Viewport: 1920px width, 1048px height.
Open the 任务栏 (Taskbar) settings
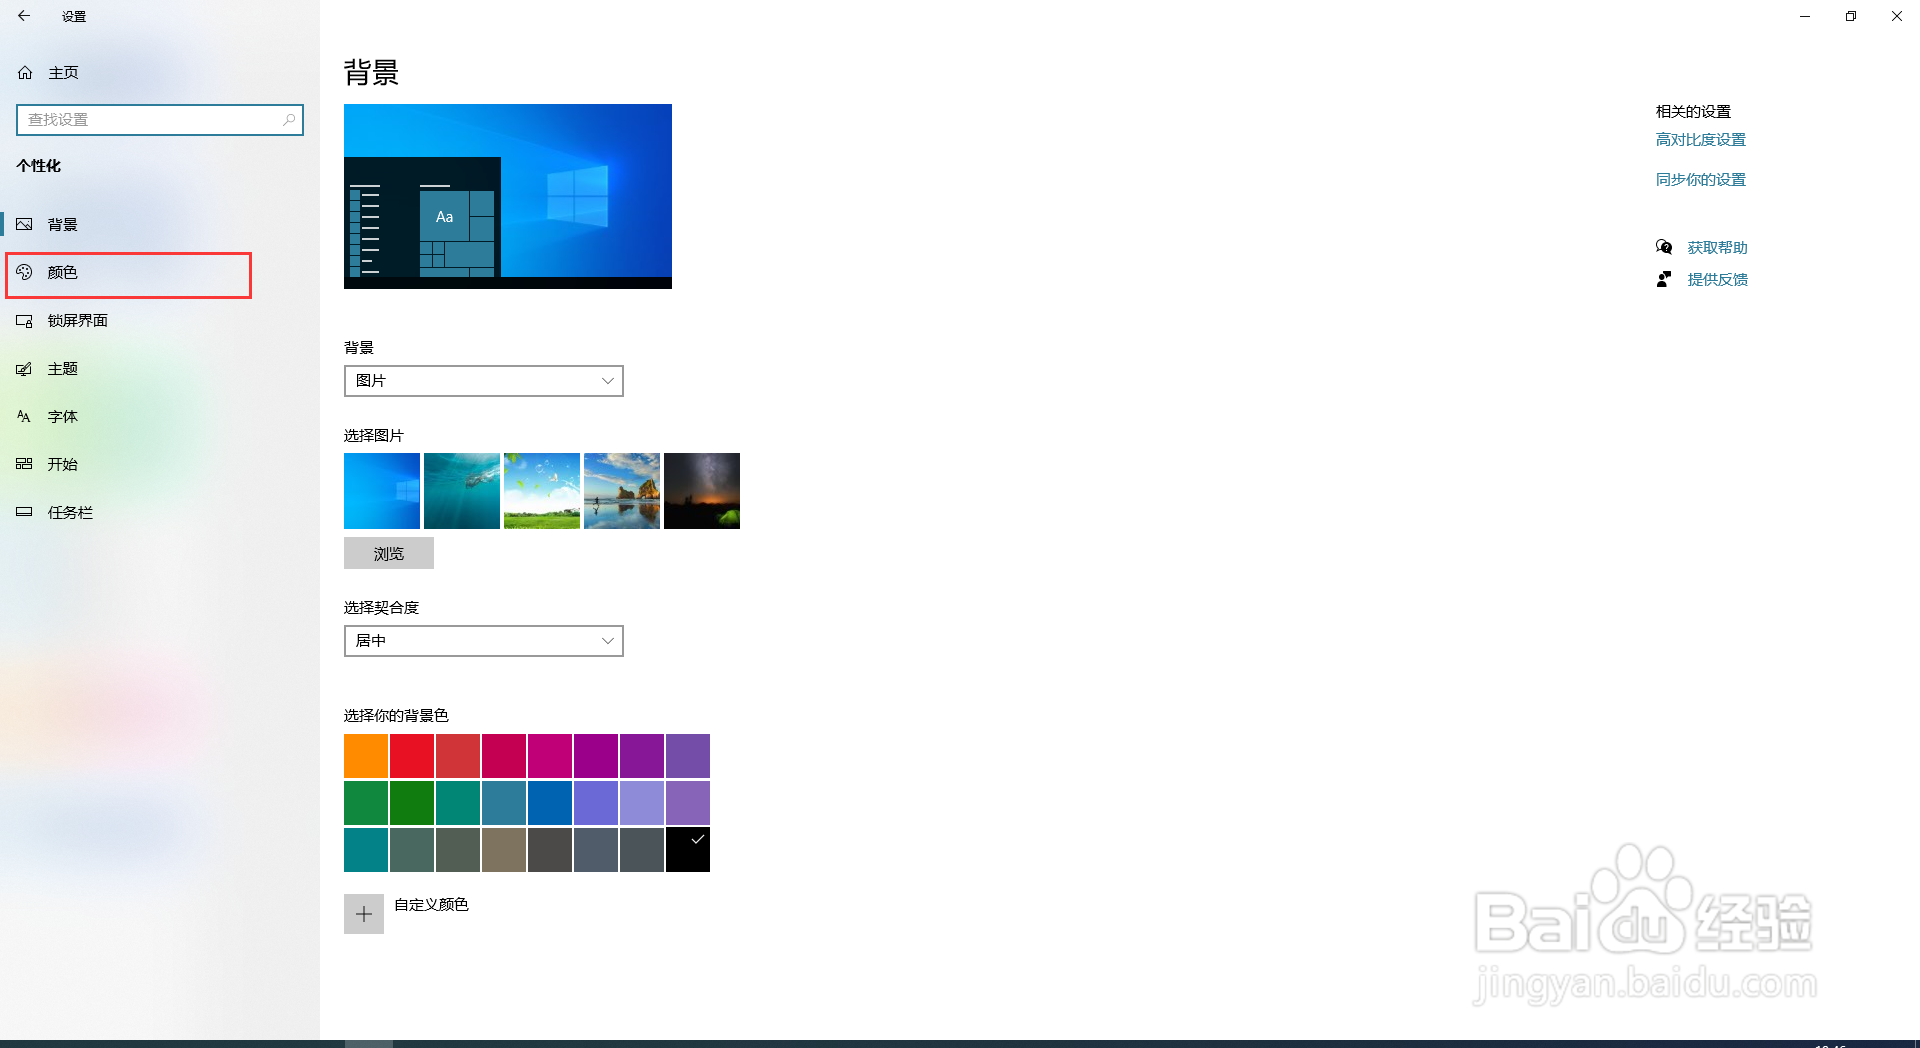69,511
